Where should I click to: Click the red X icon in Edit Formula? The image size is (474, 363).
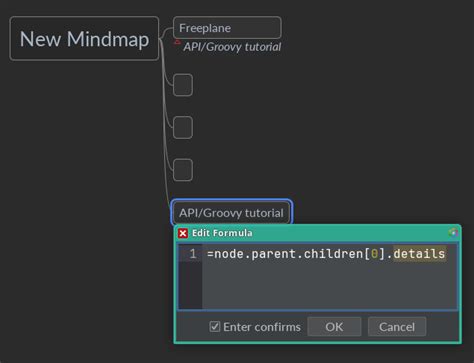click(x=183, y=233)
